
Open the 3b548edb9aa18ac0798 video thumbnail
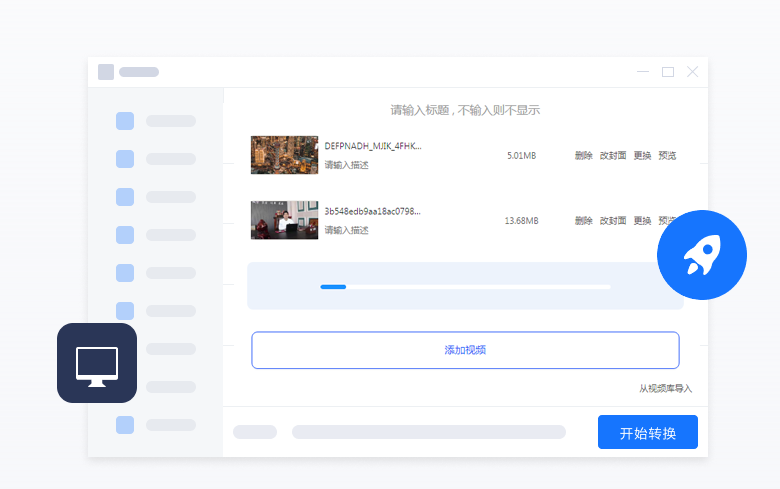[x=284, y=220]
